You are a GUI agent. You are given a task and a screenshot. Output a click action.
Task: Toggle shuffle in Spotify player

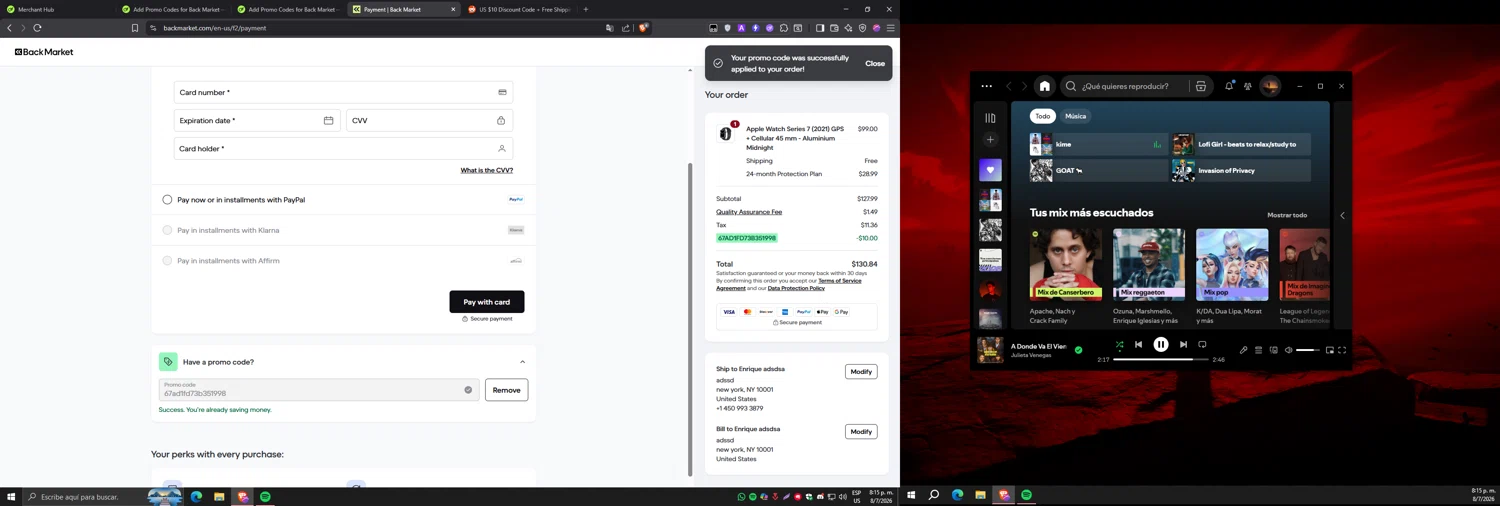(x=1119, y=345)
